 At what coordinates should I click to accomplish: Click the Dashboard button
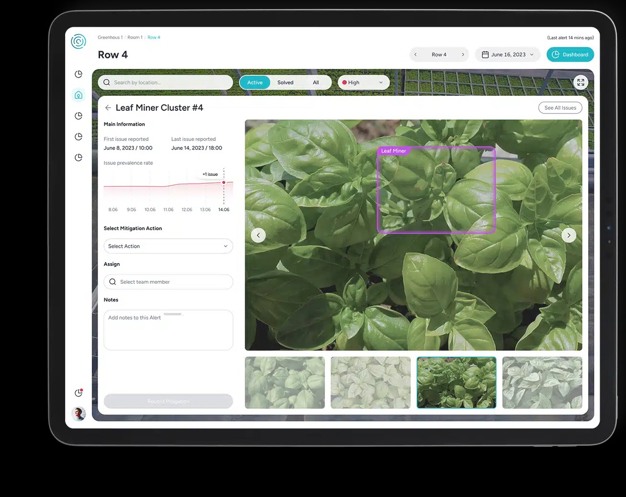[570, 55]
